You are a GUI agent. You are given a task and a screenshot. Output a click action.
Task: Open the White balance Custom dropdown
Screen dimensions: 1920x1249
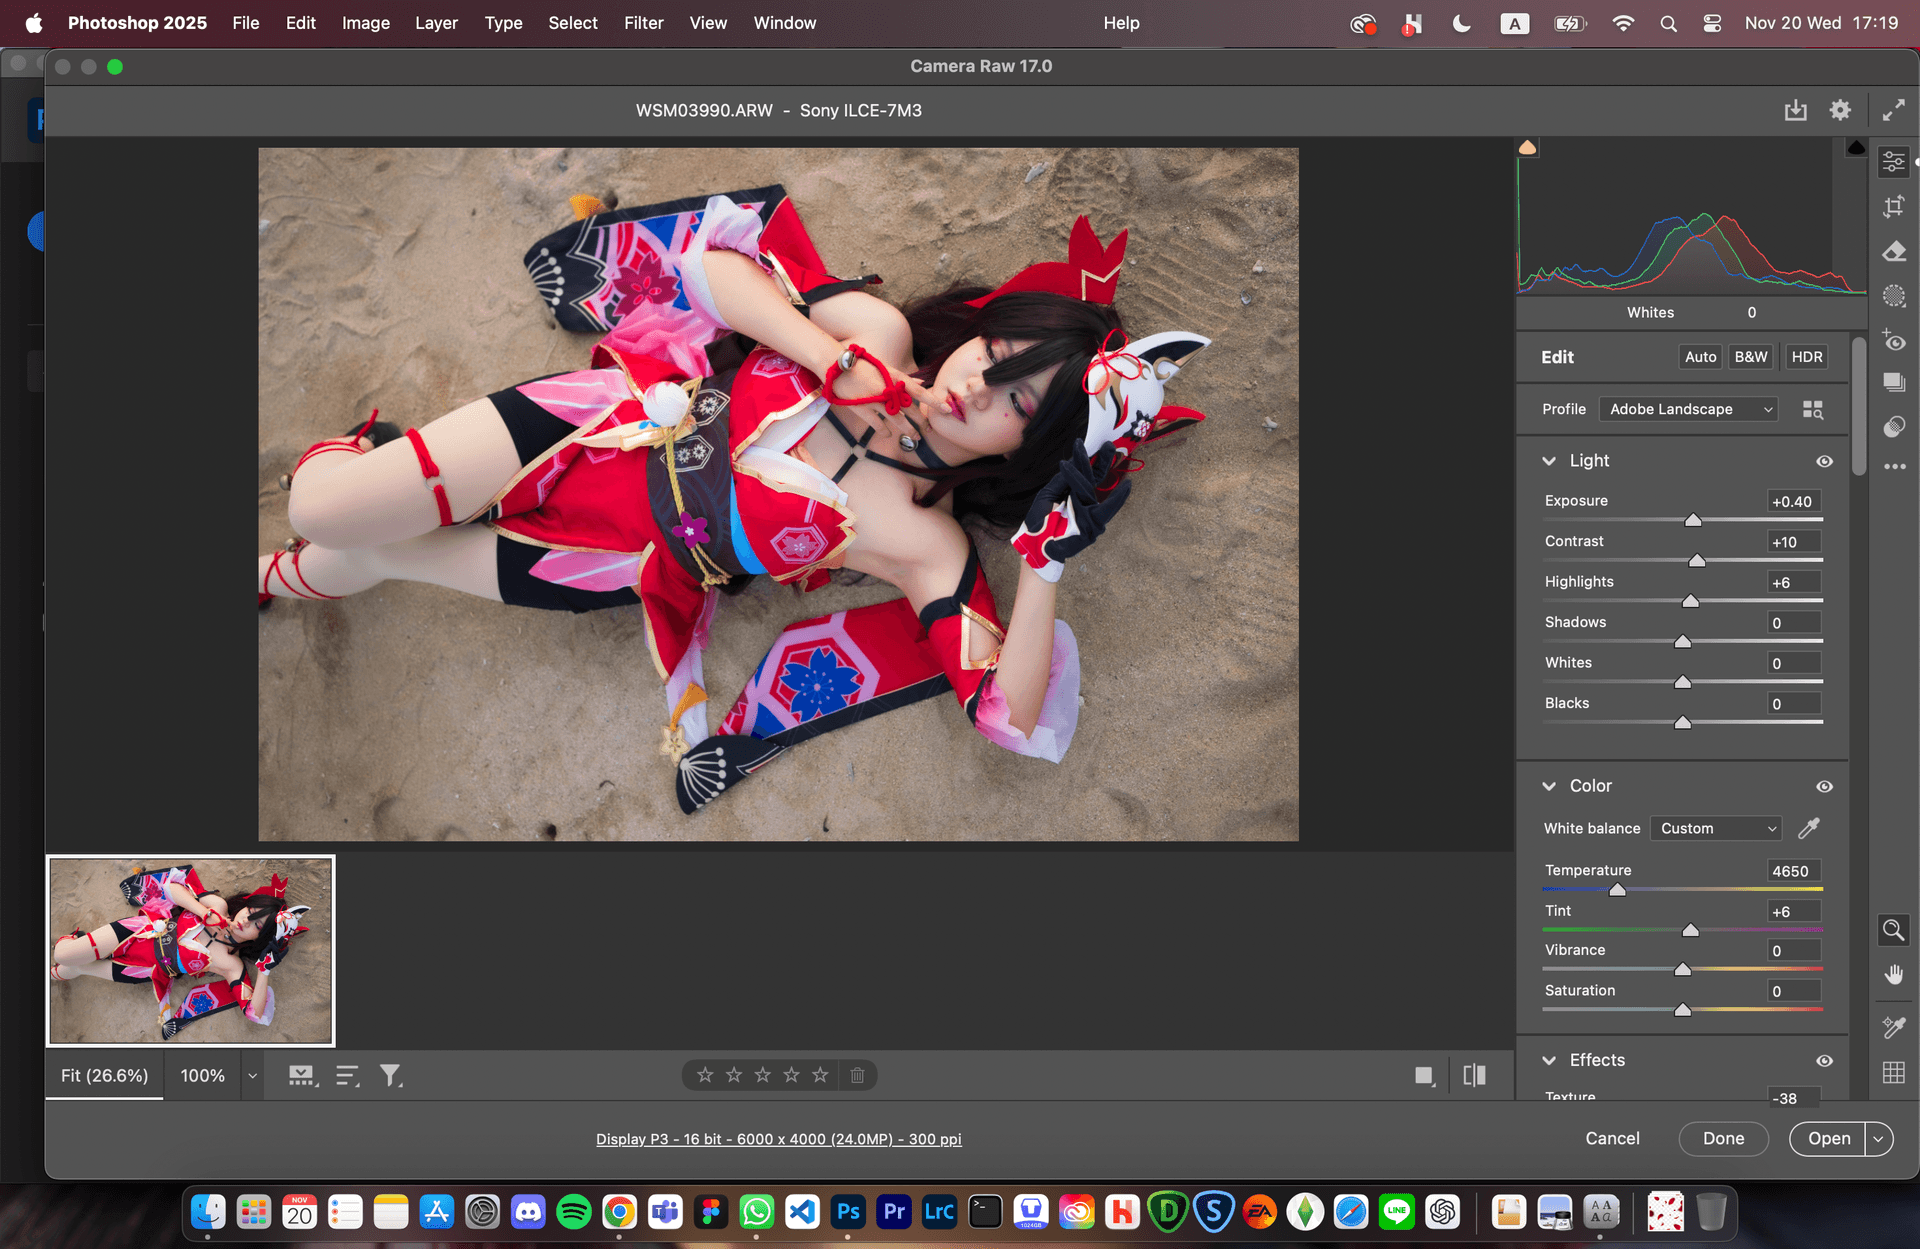(1715, 828)
